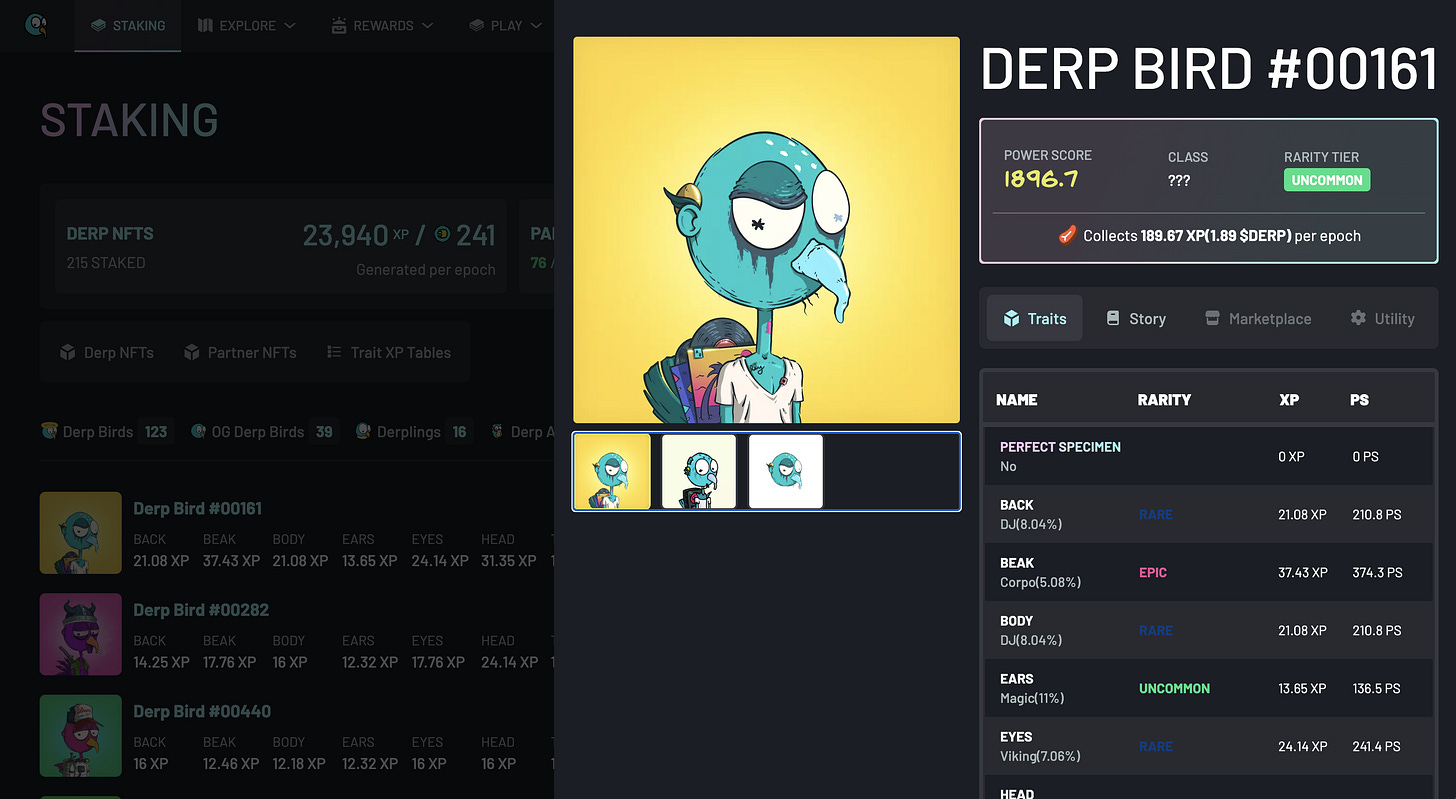Click the large Derp Bird artwork image

coord(766,230)
